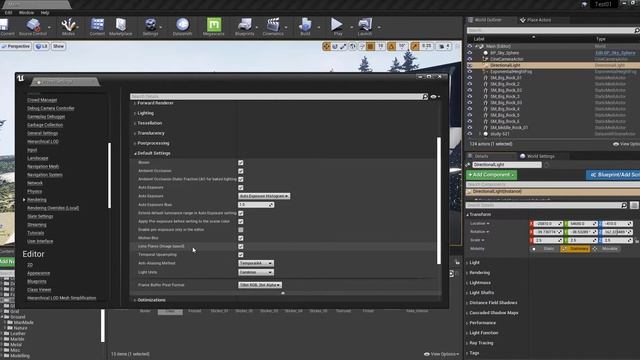Click the Launch toolbar icon

(365, 27)
